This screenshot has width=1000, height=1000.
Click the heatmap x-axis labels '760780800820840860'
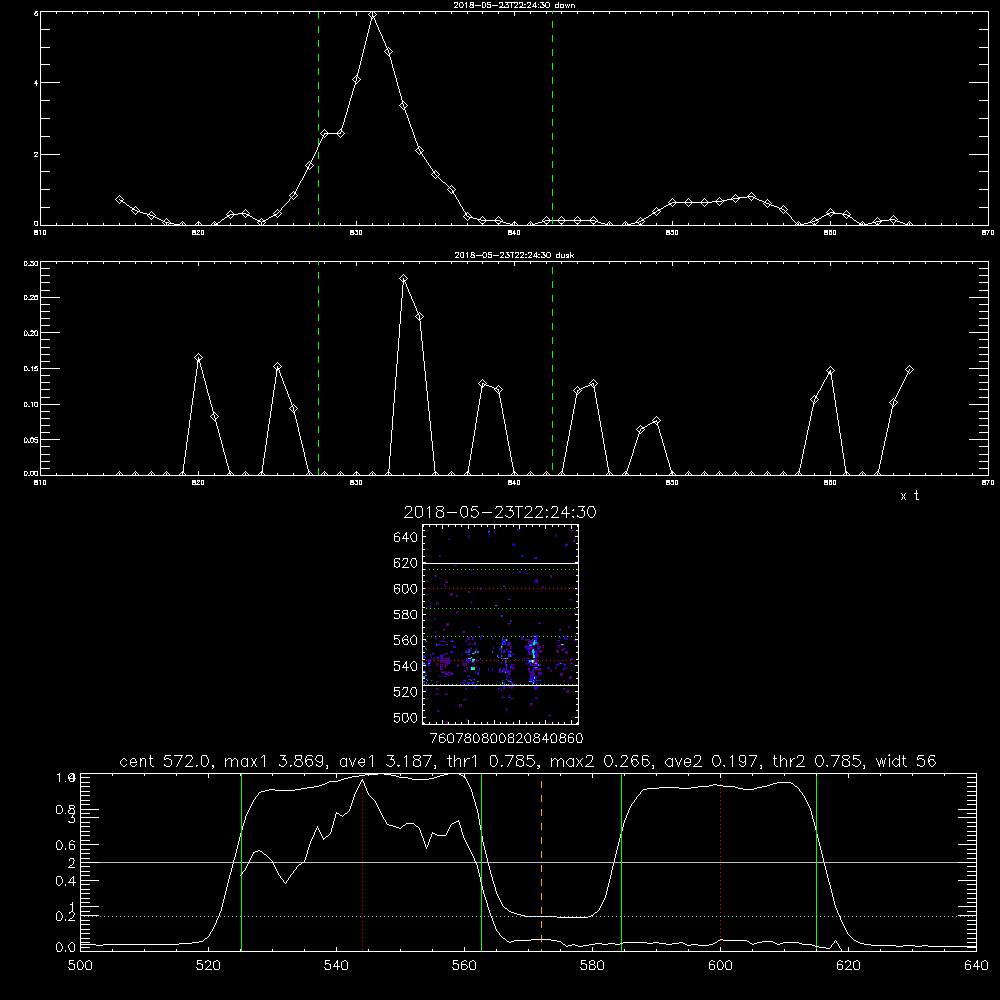[x=507, y=739]
